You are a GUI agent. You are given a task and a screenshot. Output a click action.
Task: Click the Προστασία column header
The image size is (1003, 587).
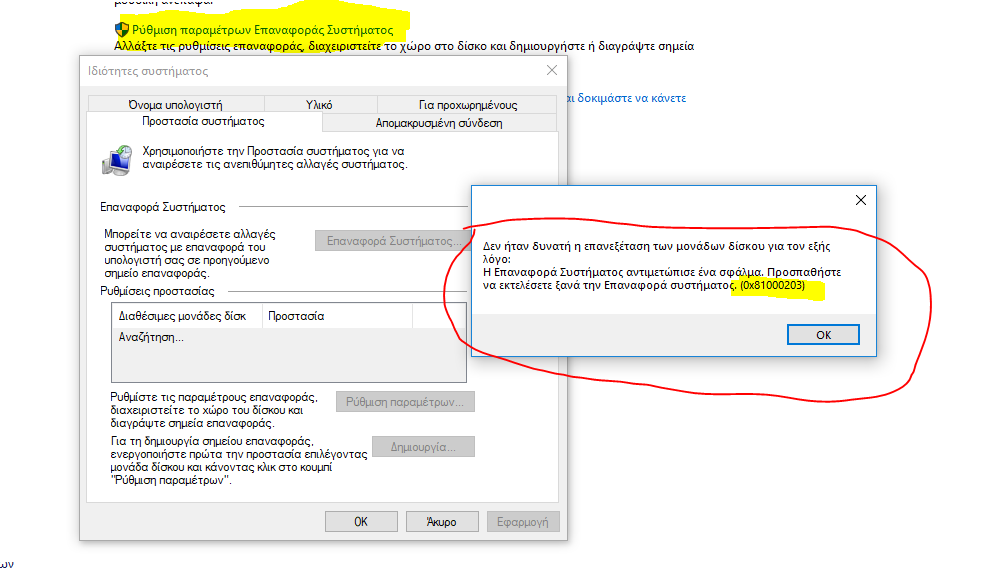337,316
